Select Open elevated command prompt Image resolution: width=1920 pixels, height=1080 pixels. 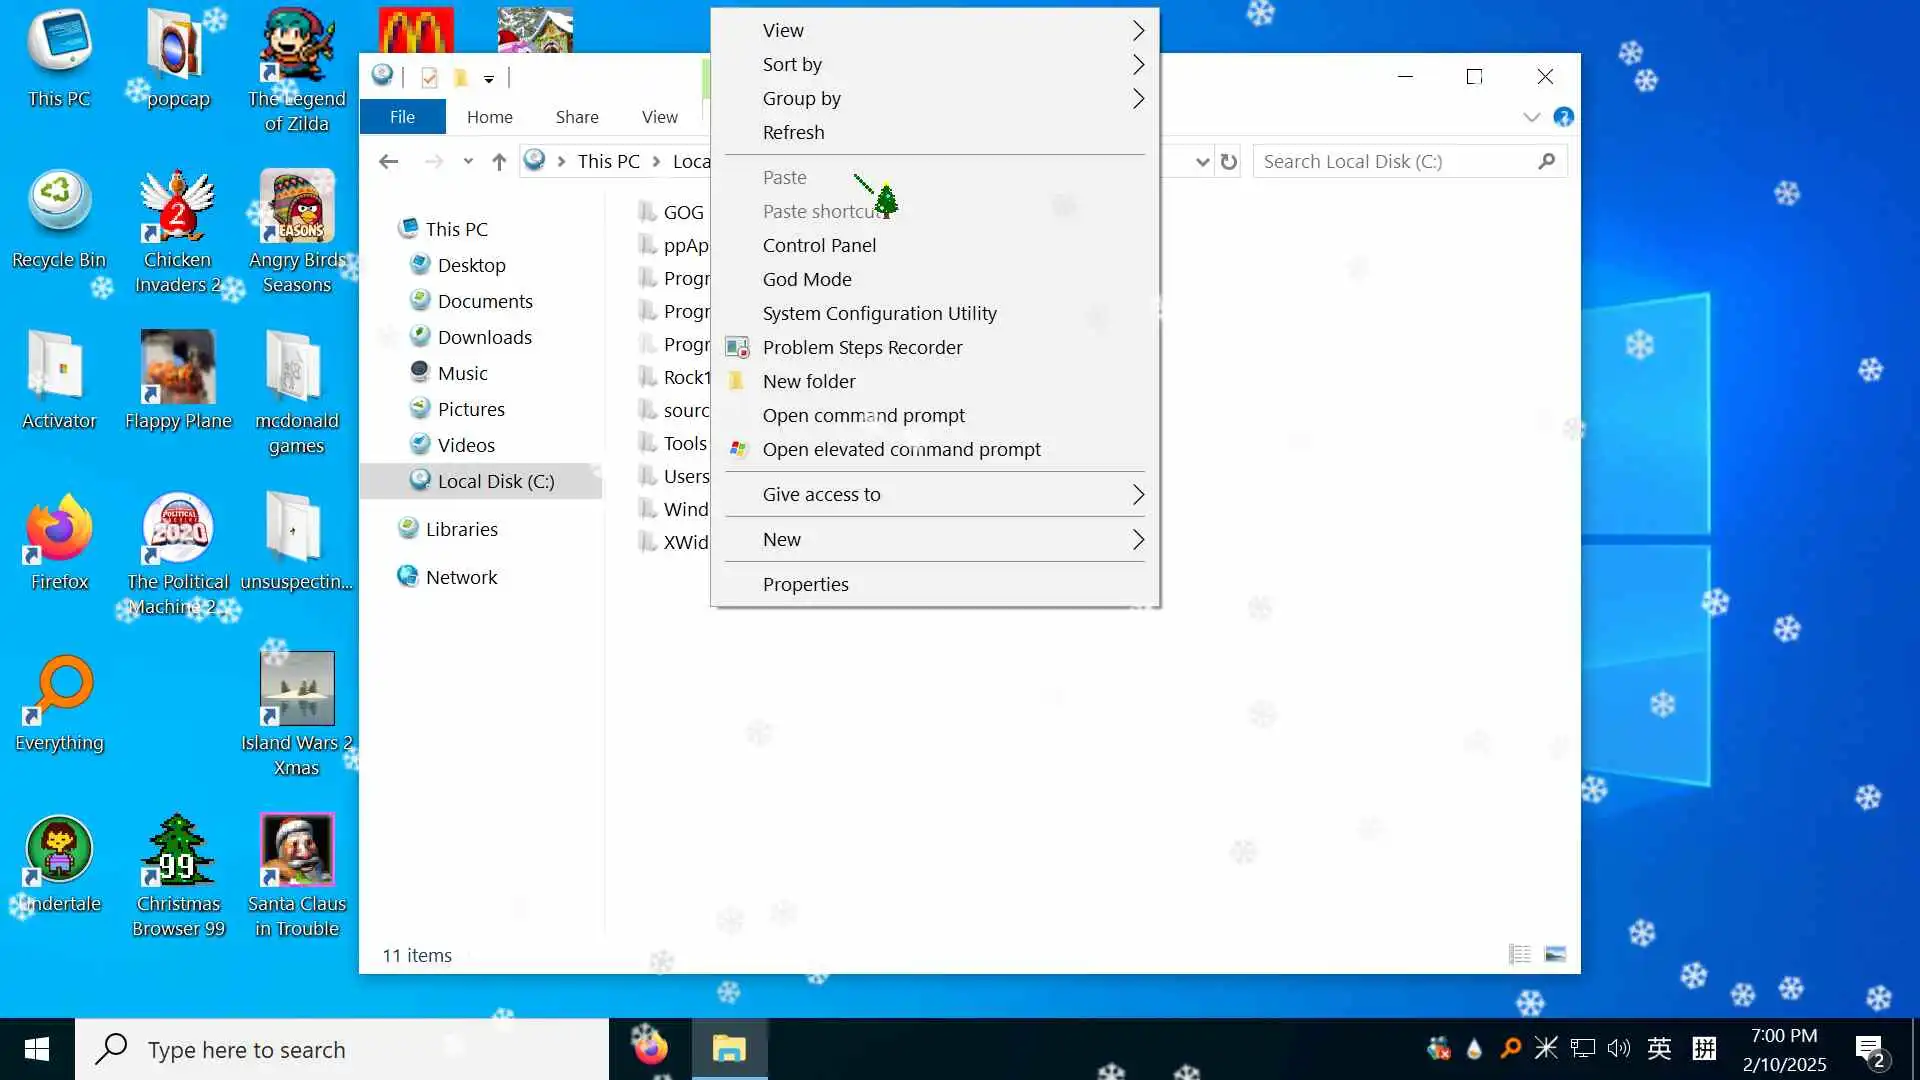(901, 449)
